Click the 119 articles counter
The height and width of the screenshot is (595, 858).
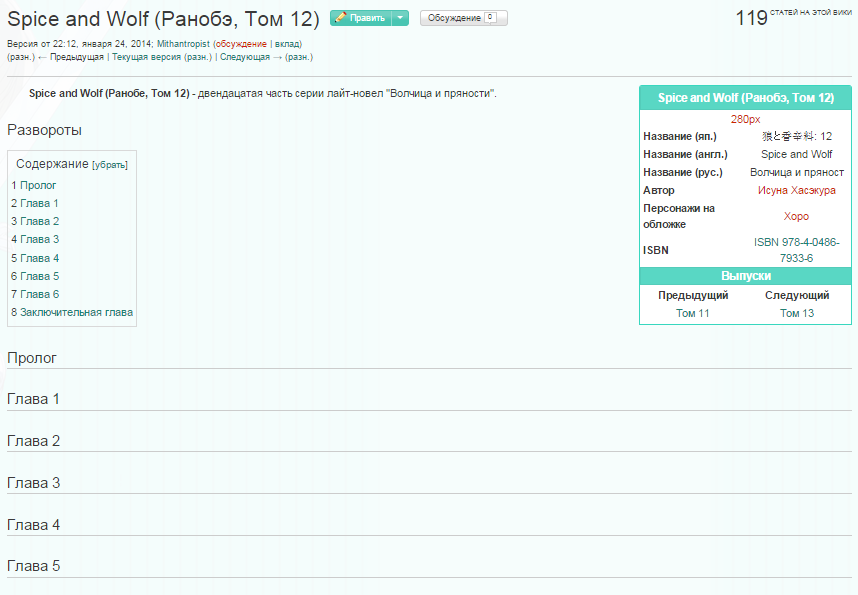[751, 18]
